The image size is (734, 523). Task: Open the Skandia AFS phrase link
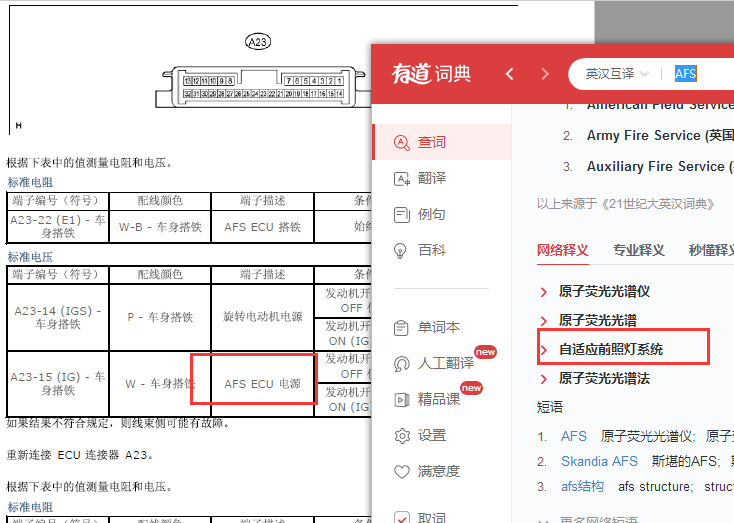(599, 461)
